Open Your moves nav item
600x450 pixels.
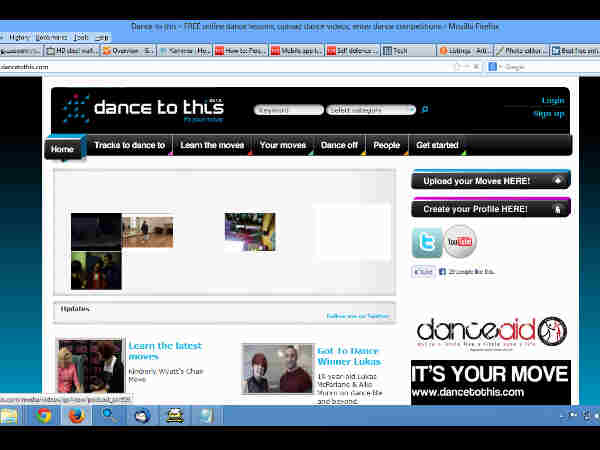click(283, 145)
